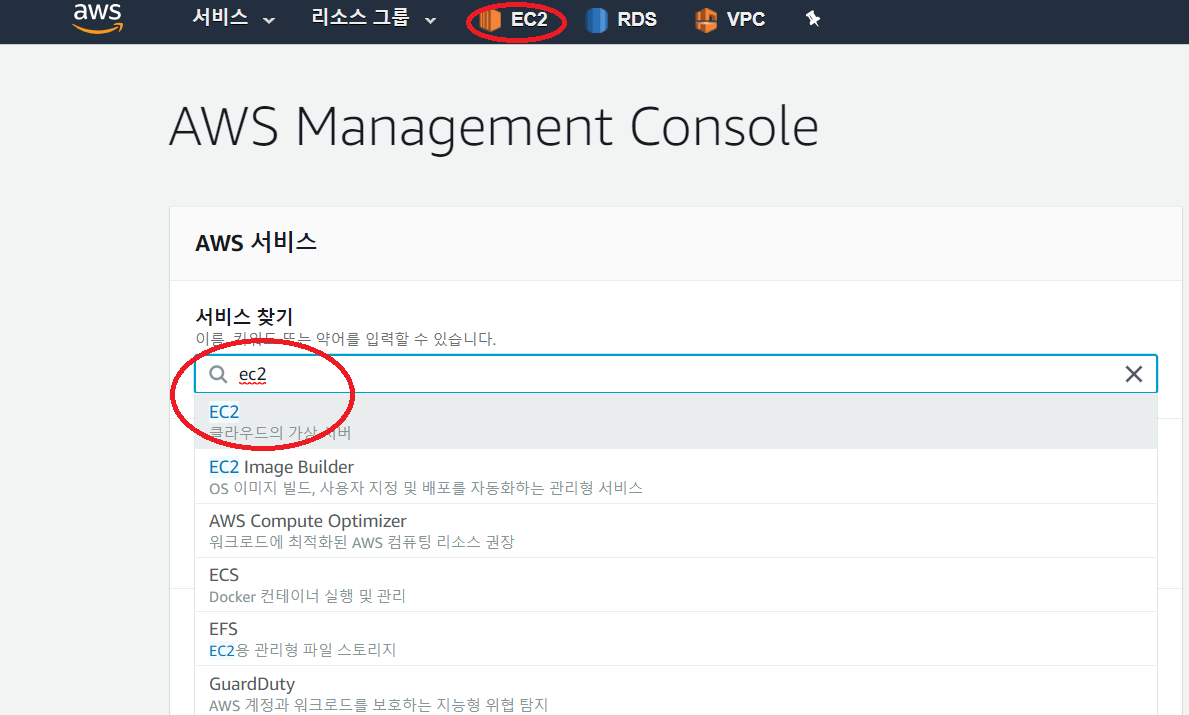1189x715 pixels.
Task: Select EFS result in suggestions
Action: coord(676,638)
